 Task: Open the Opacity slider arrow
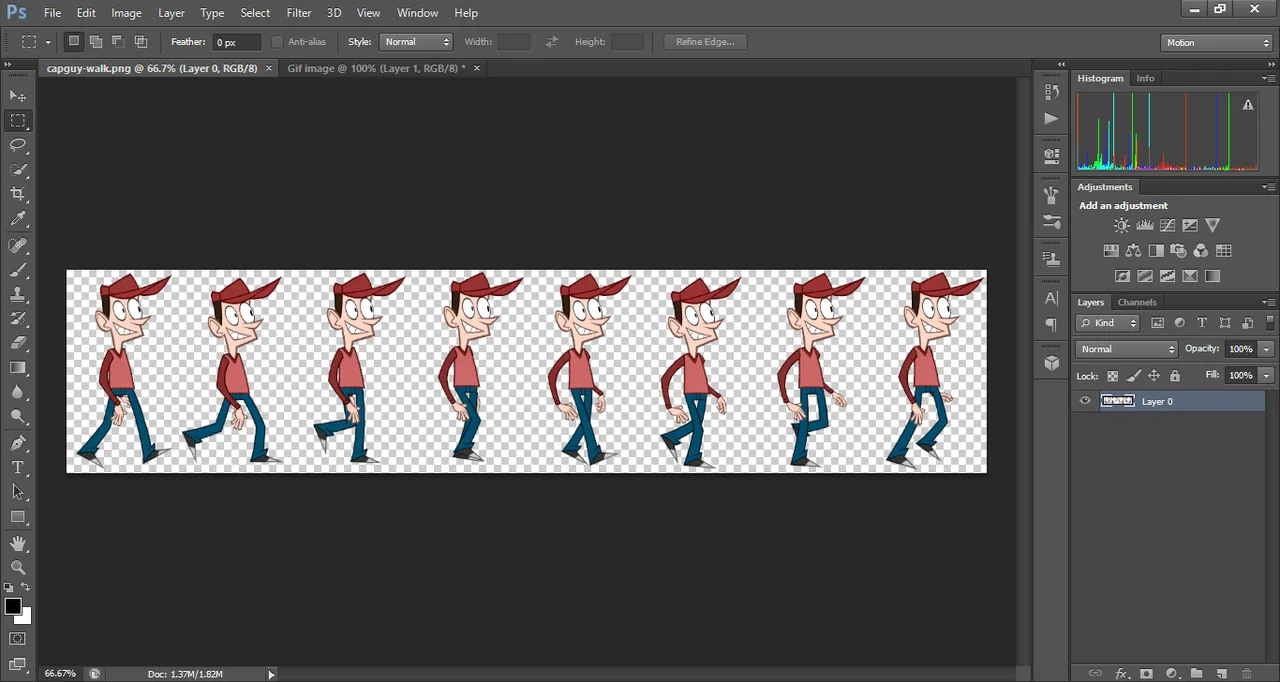pyautogui.click(x=1267, y=349)
